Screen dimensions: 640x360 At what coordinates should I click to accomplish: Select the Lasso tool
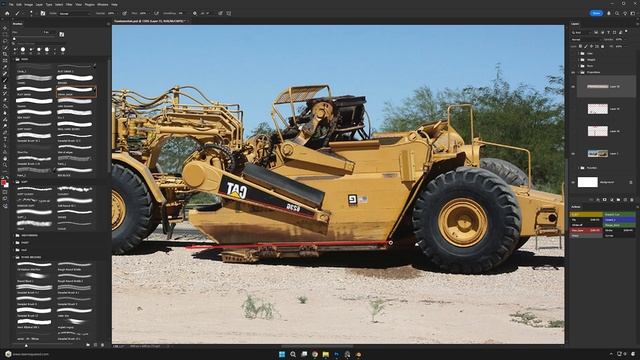point(5,41)
